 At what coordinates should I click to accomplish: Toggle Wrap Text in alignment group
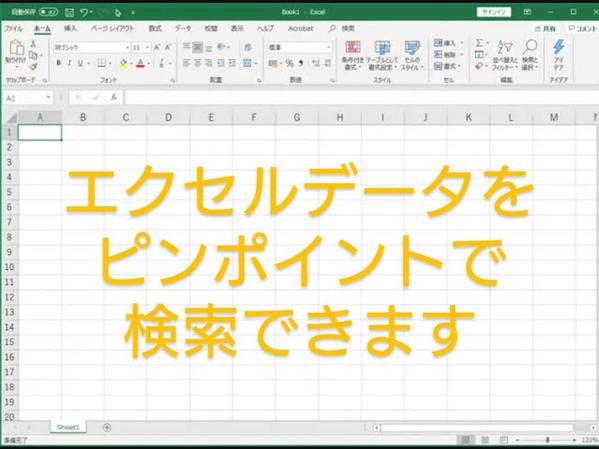click(x=248, y=47)
